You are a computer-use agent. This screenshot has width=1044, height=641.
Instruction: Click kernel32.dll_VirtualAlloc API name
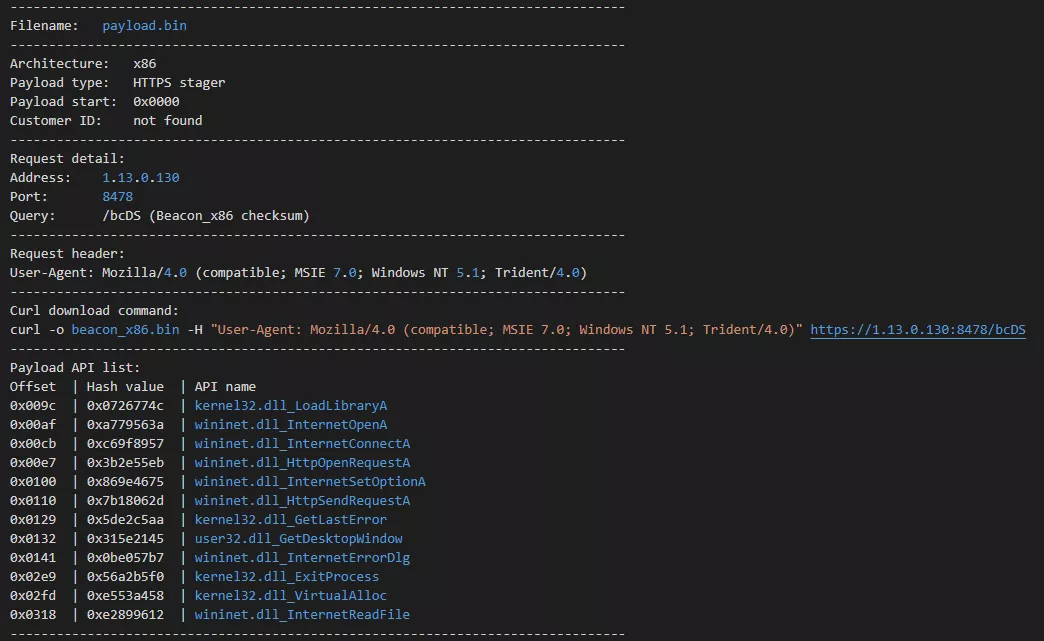[290, 596]
